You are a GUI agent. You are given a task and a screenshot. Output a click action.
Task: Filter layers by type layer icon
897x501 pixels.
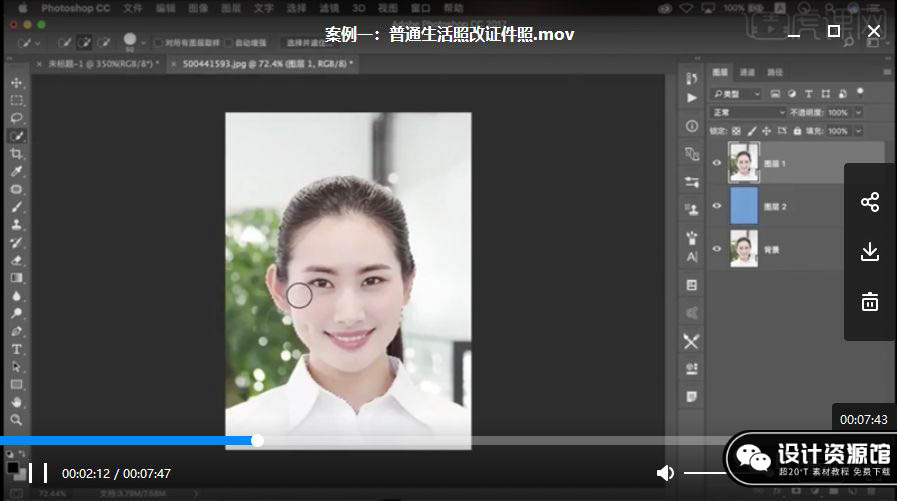click(808, 94)
